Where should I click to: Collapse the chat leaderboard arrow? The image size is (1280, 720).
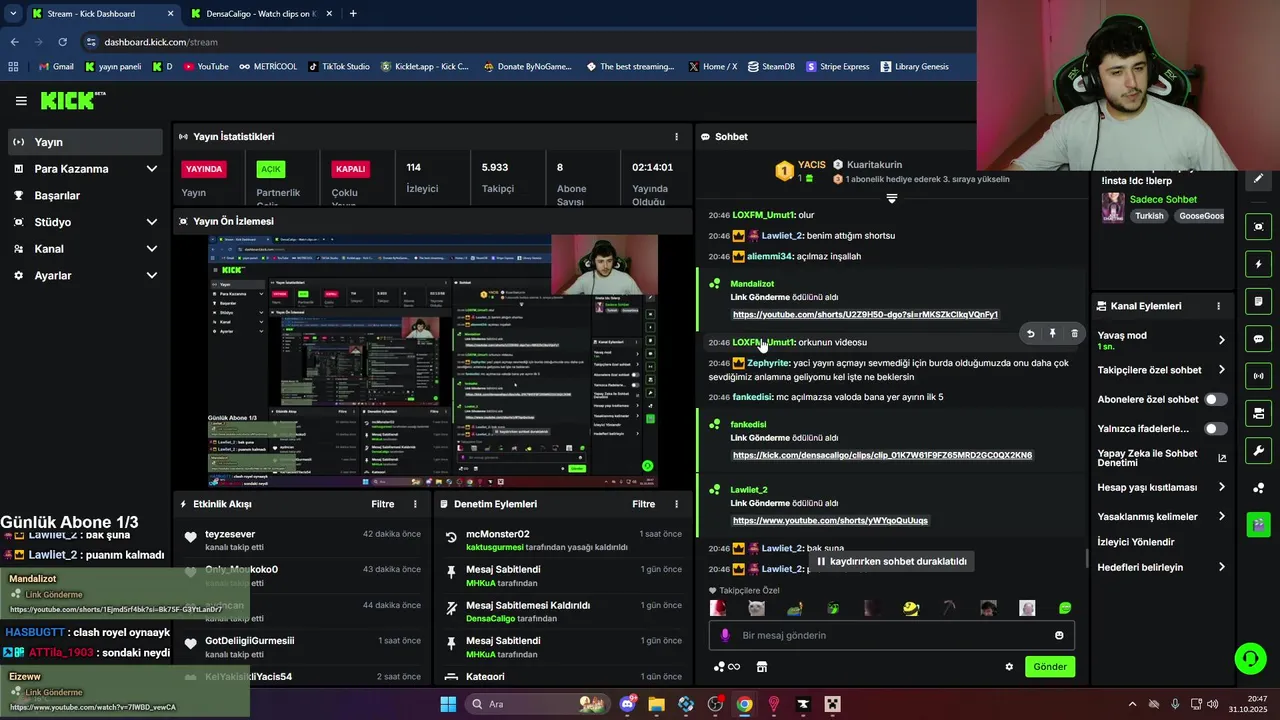(x=891, y=199)
